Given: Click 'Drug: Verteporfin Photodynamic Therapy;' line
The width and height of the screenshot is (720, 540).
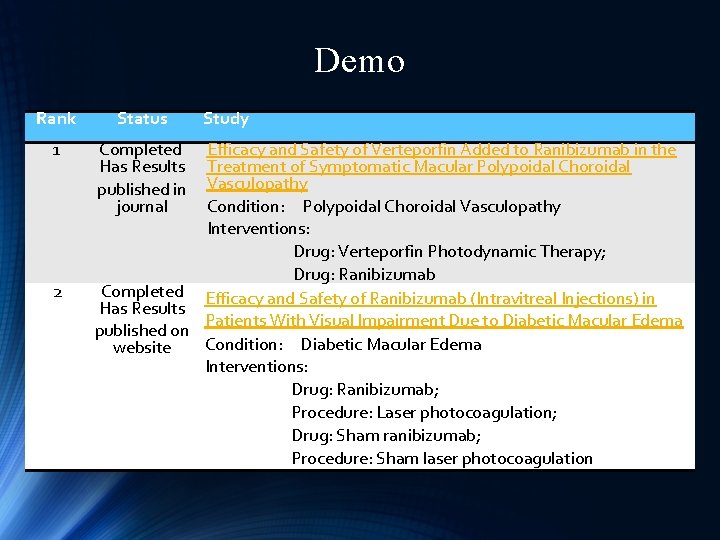Looking at the screenshot, I should click(450, 252).
